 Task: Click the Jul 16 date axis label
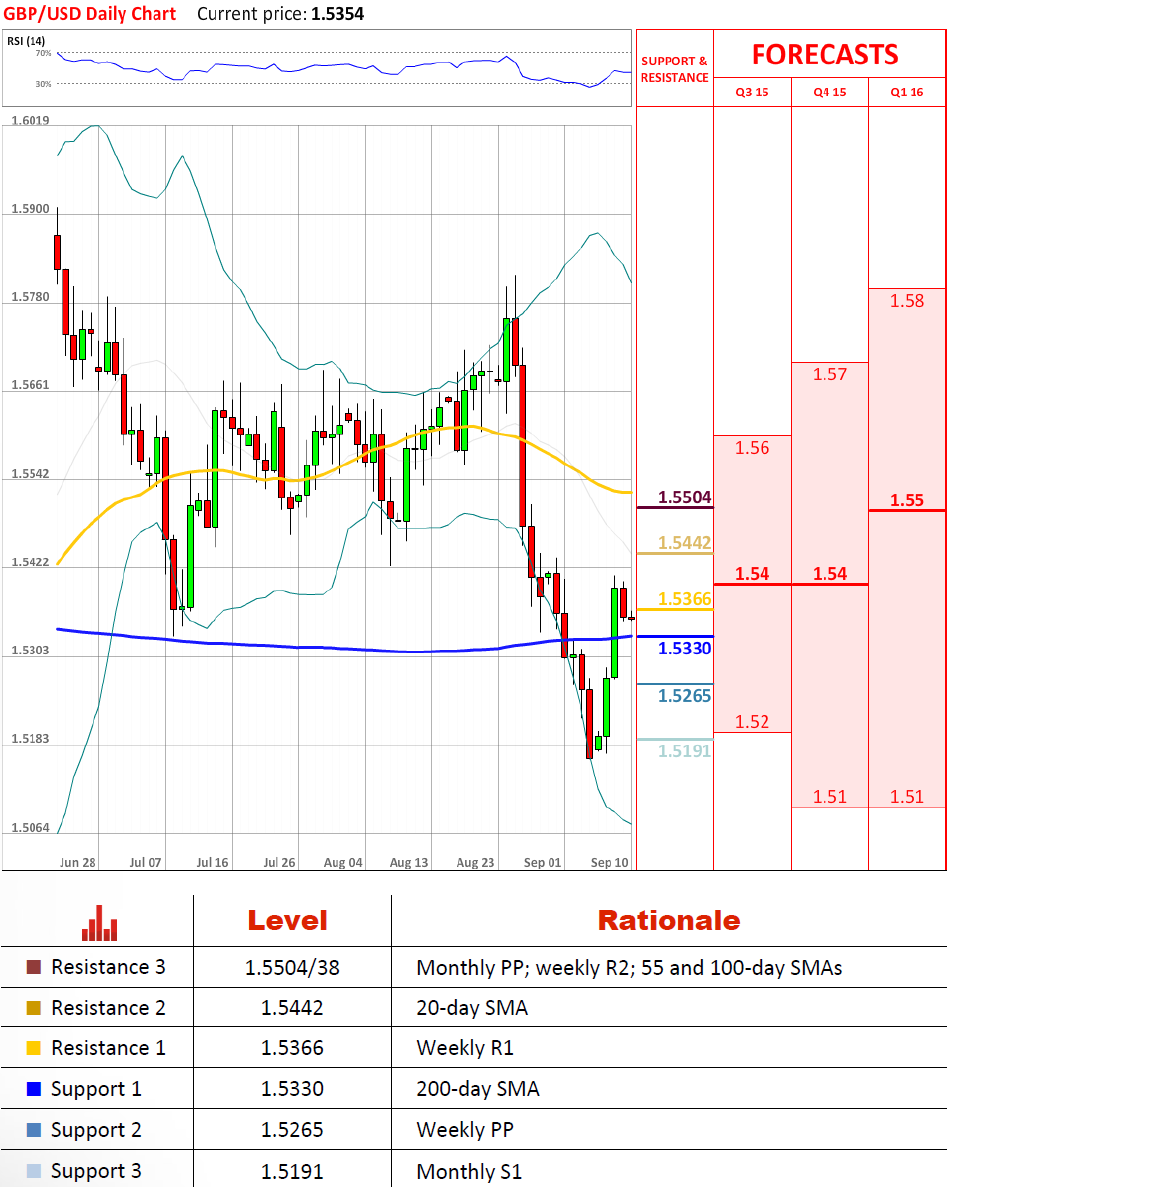click(212, 862)
